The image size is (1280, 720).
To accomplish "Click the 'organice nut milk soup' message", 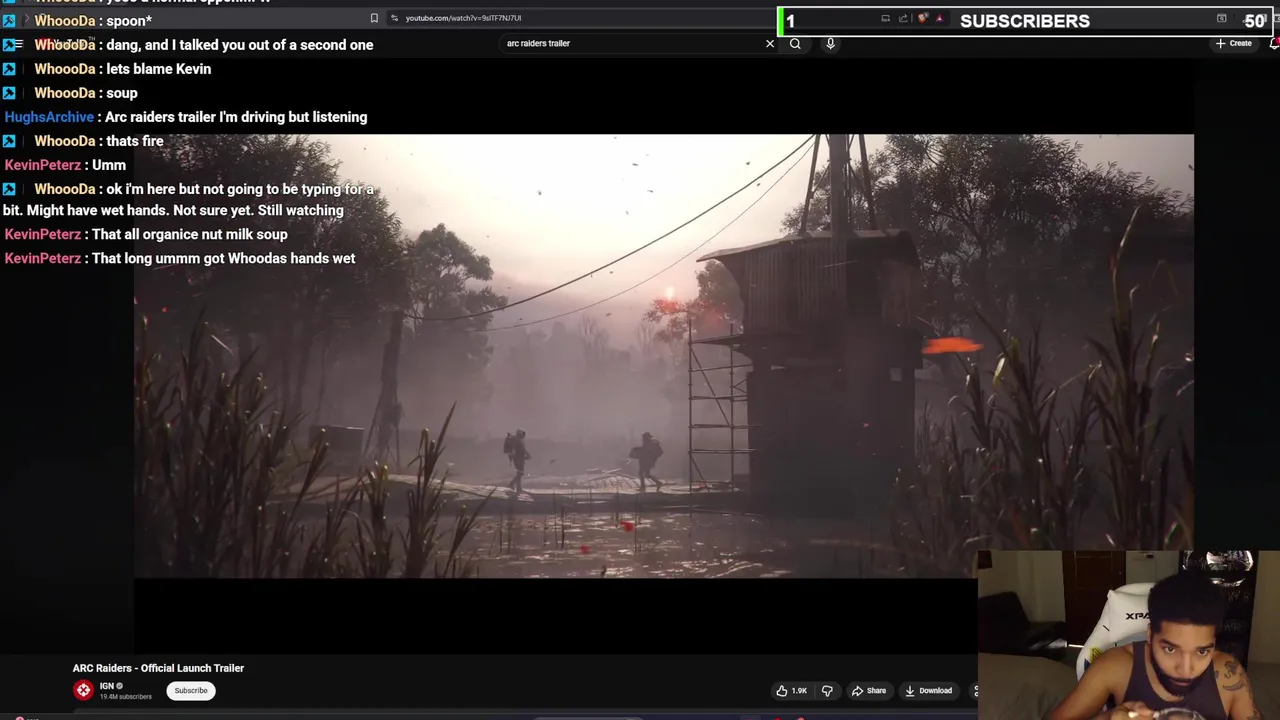I will (146, 234).
